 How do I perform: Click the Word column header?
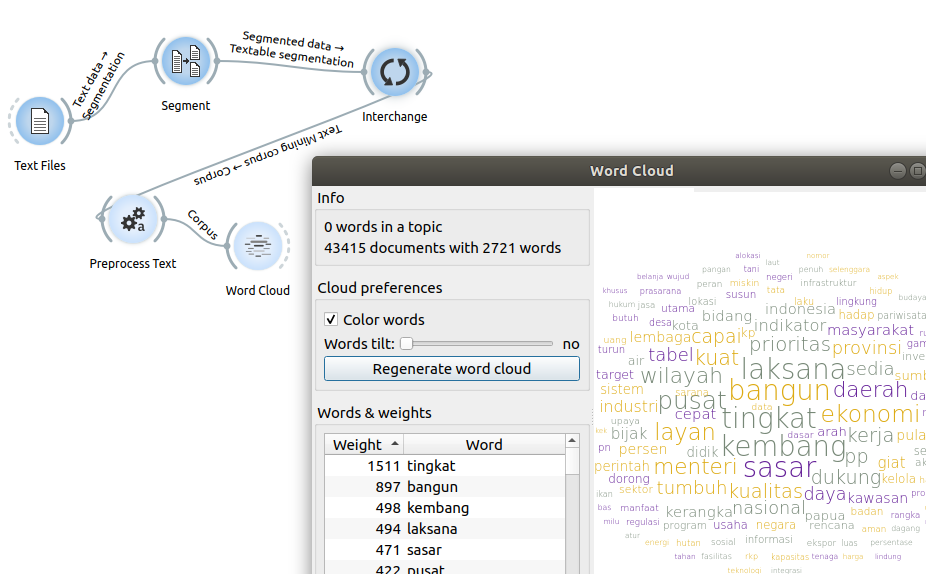coord(484,445)
